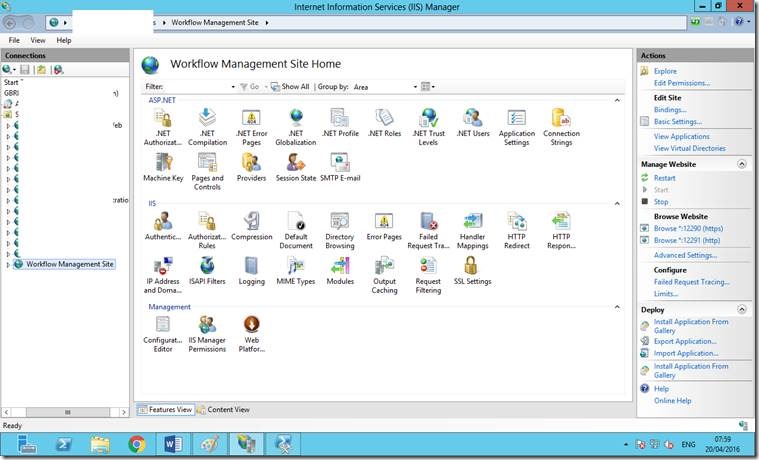Open .NET Trust Levels feature
This screenshot has width=759, height=460.
428,127
